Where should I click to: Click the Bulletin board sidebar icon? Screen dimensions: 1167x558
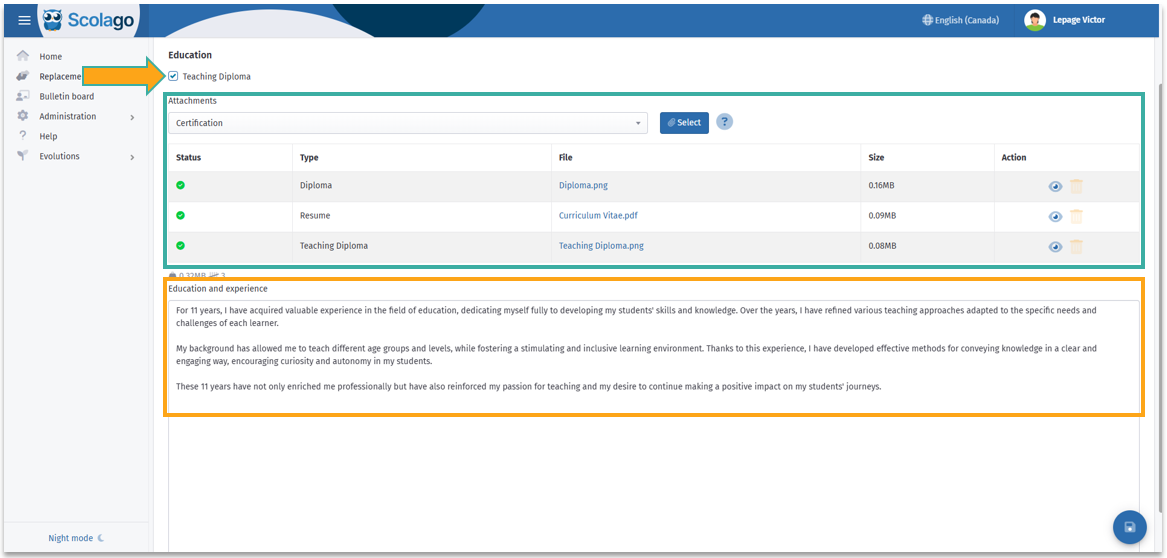click(23, 96)
